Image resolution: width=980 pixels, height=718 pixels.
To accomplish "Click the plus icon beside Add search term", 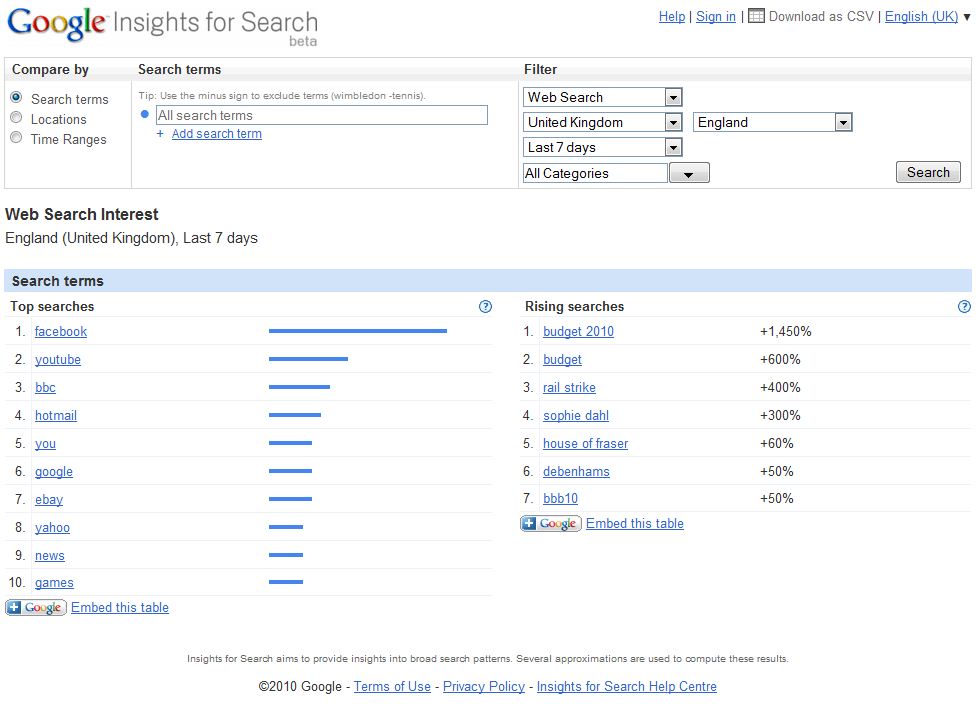I will [160, 134].
